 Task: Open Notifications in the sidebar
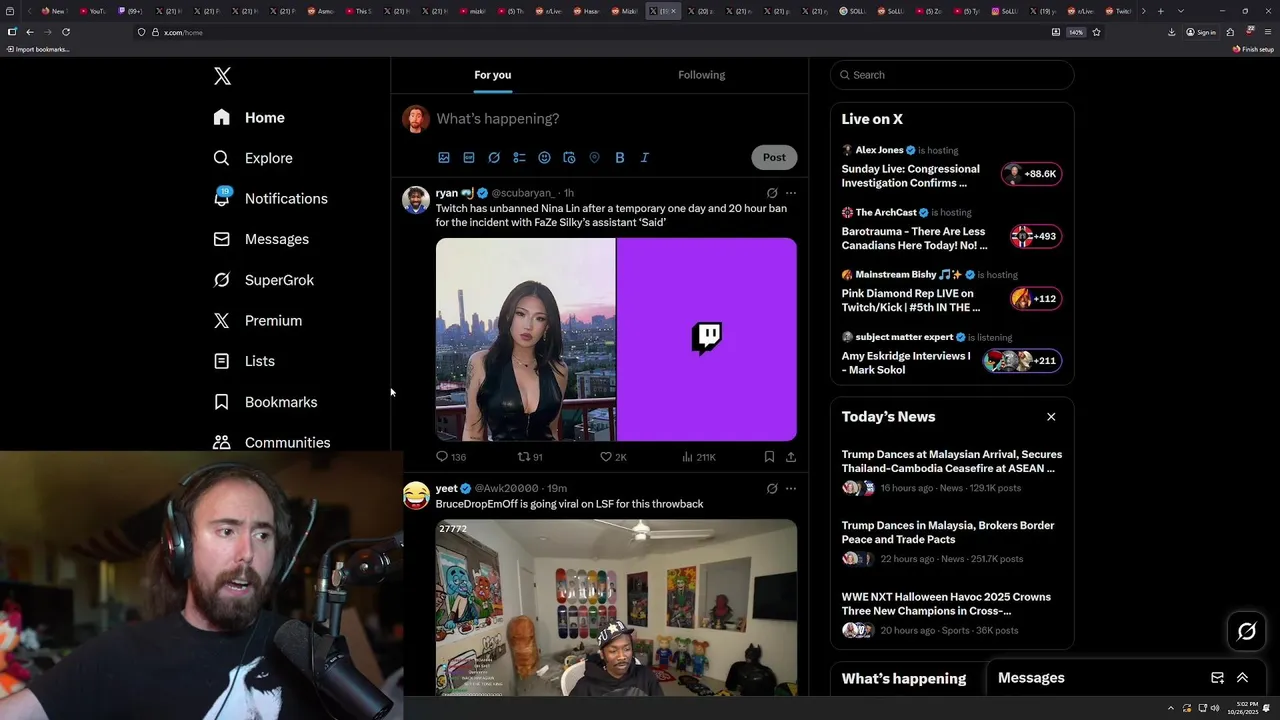(x=270, y=198)
